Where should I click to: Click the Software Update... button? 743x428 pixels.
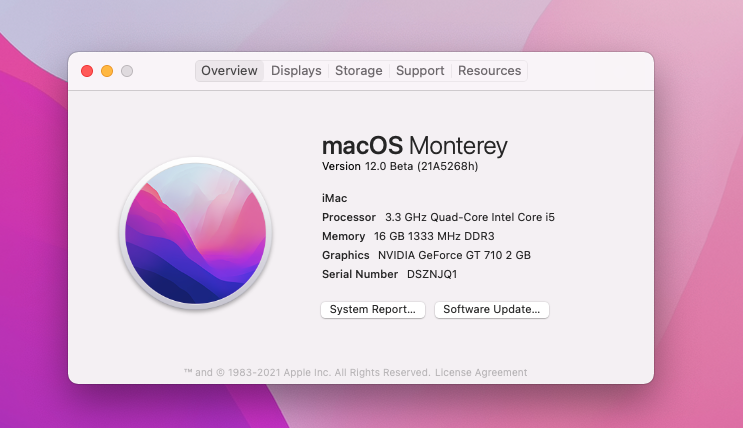tap(492, 310)
